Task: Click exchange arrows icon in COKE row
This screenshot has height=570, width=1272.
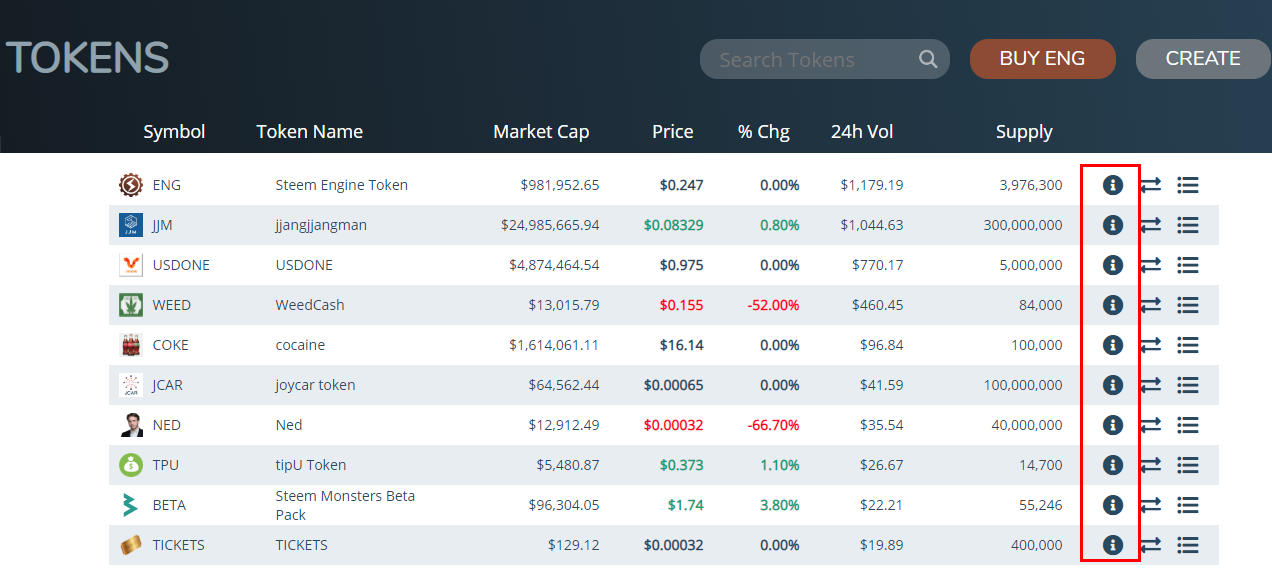Action: 1151,345
